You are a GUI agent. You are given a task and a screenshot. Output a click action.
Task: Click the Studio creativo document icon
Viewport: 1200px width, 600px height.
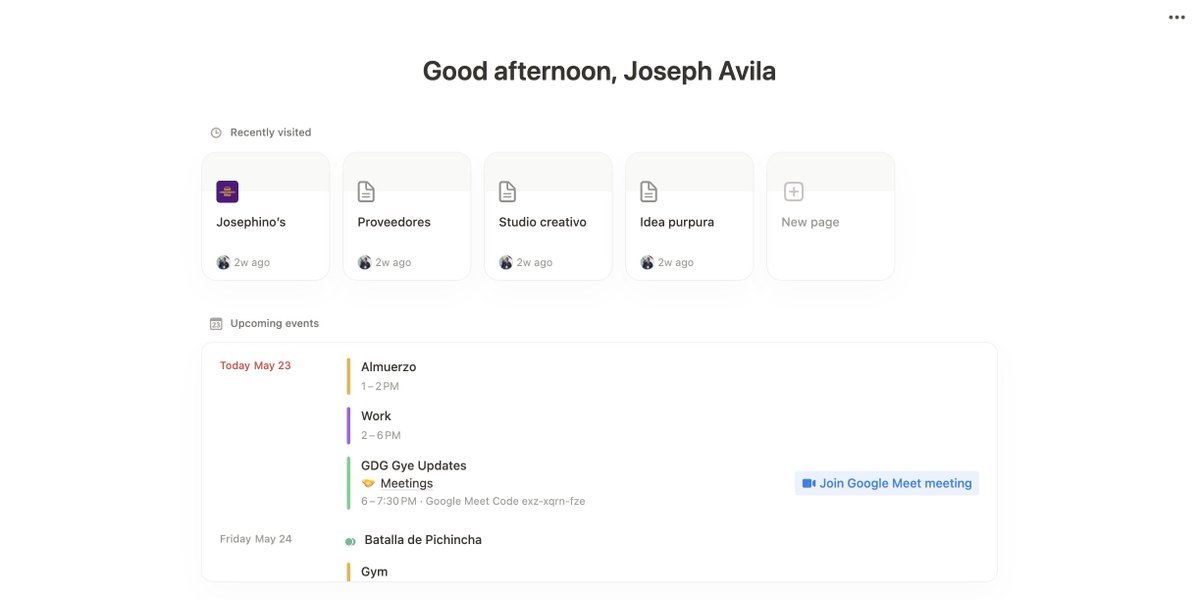pos(508,191)
